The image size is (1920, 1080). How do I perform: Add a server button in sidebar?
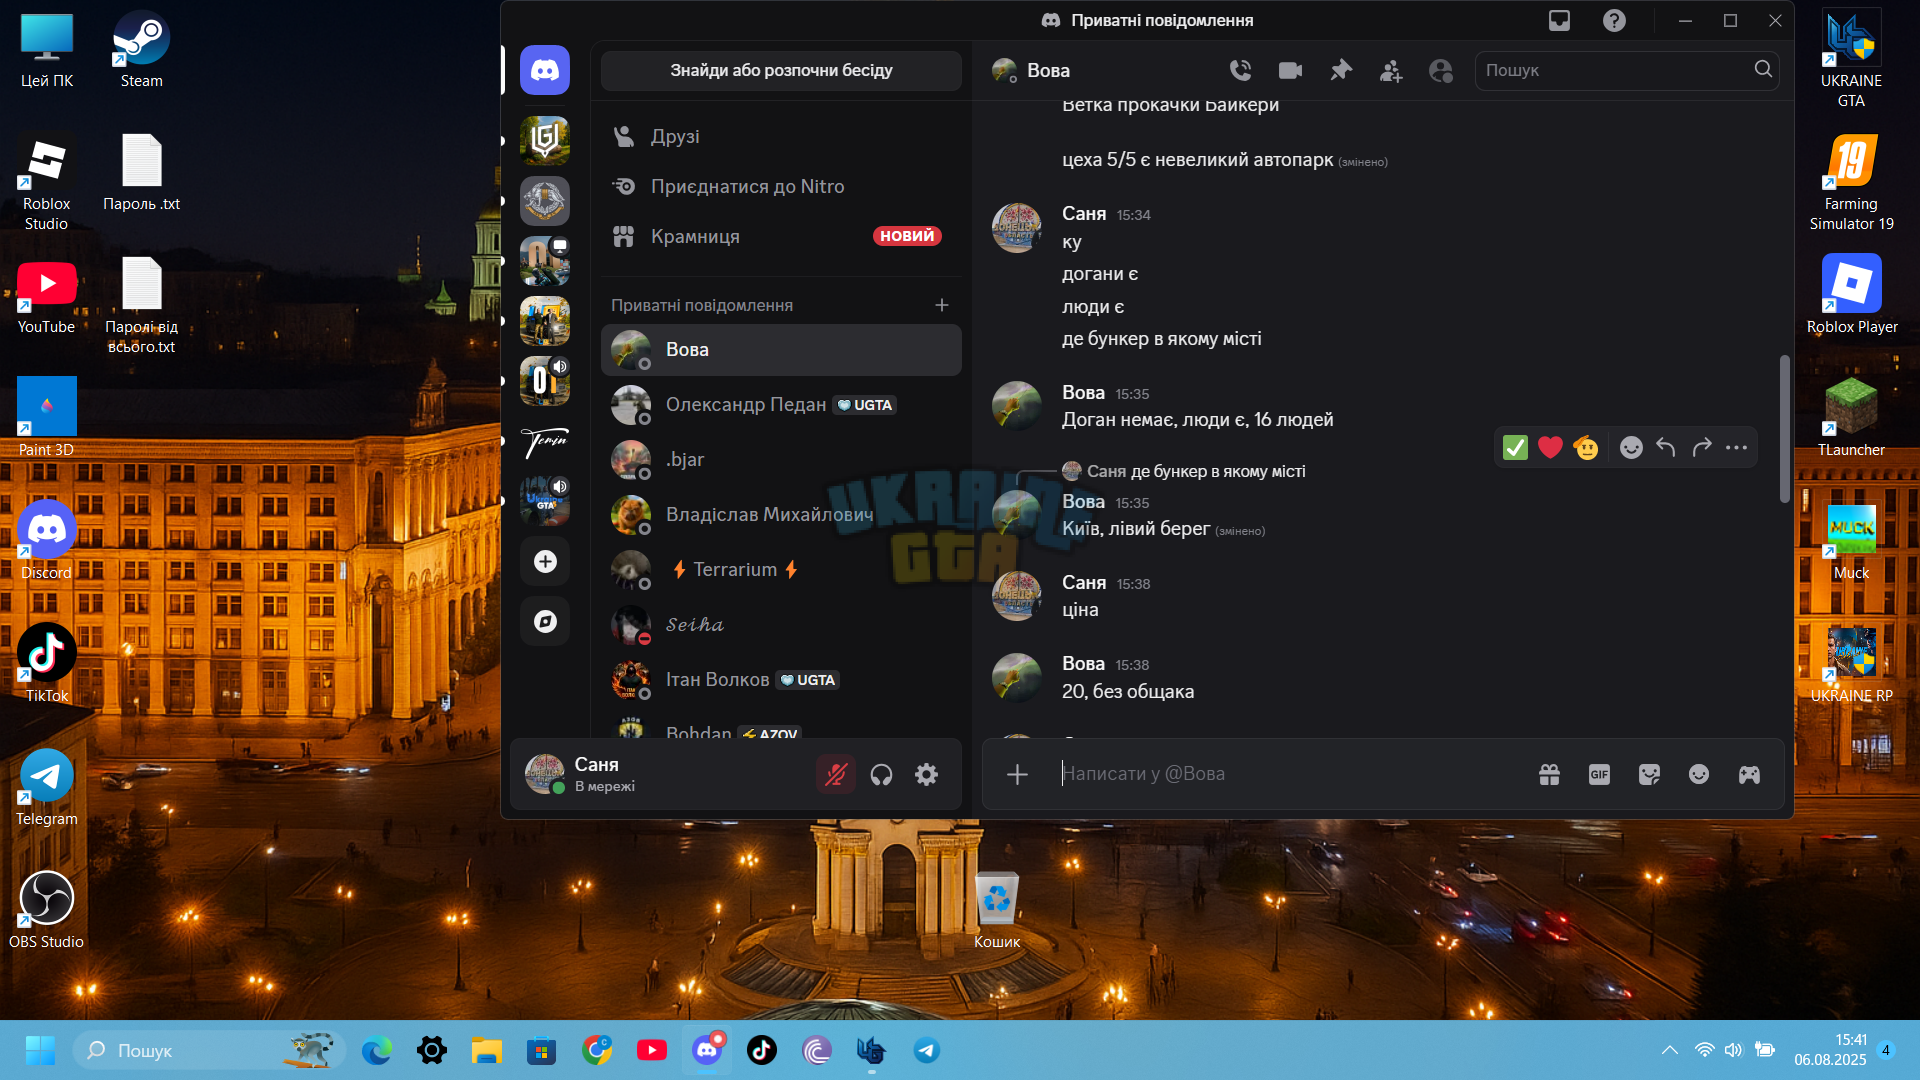(x=545, y=562)
